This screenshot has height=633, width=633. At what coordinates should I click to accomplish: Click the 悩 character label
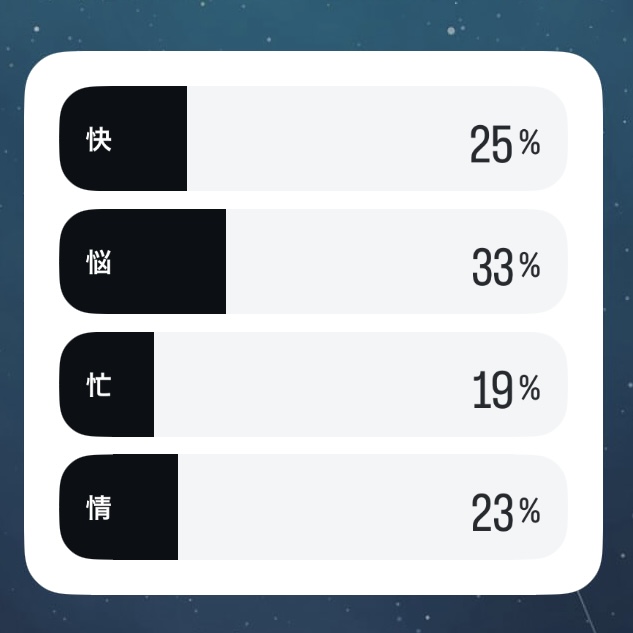[x=98, y=262]
